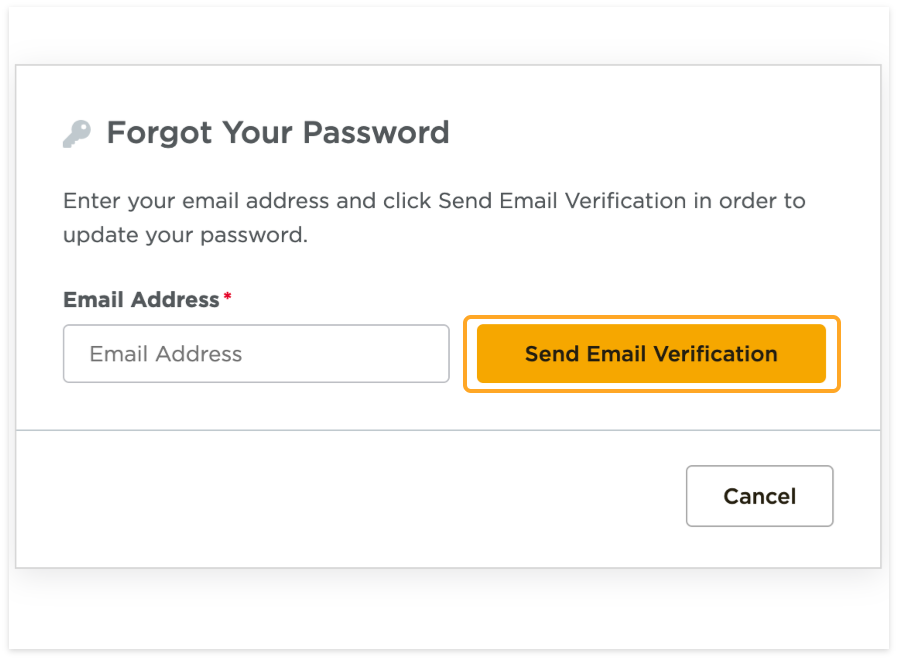898x660 pixels.
Task: Click inside the Email Address input box
Action: [x=256, y=354]
